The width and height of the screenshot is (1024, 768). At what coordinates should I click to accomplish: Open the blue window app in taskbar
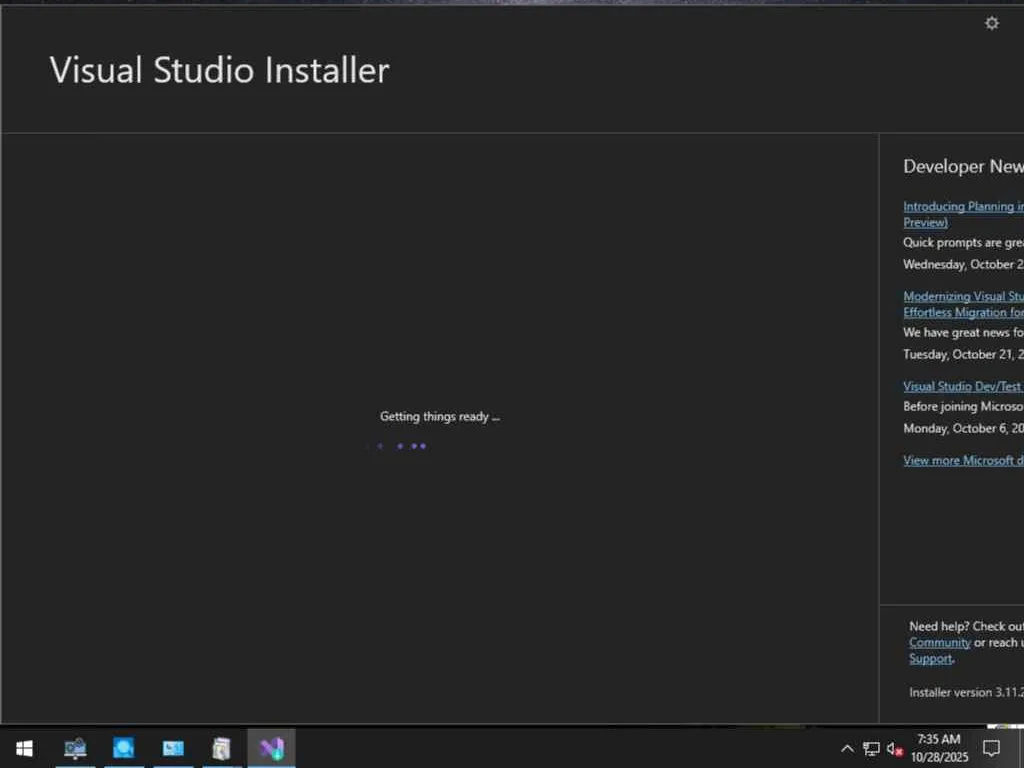173,748
